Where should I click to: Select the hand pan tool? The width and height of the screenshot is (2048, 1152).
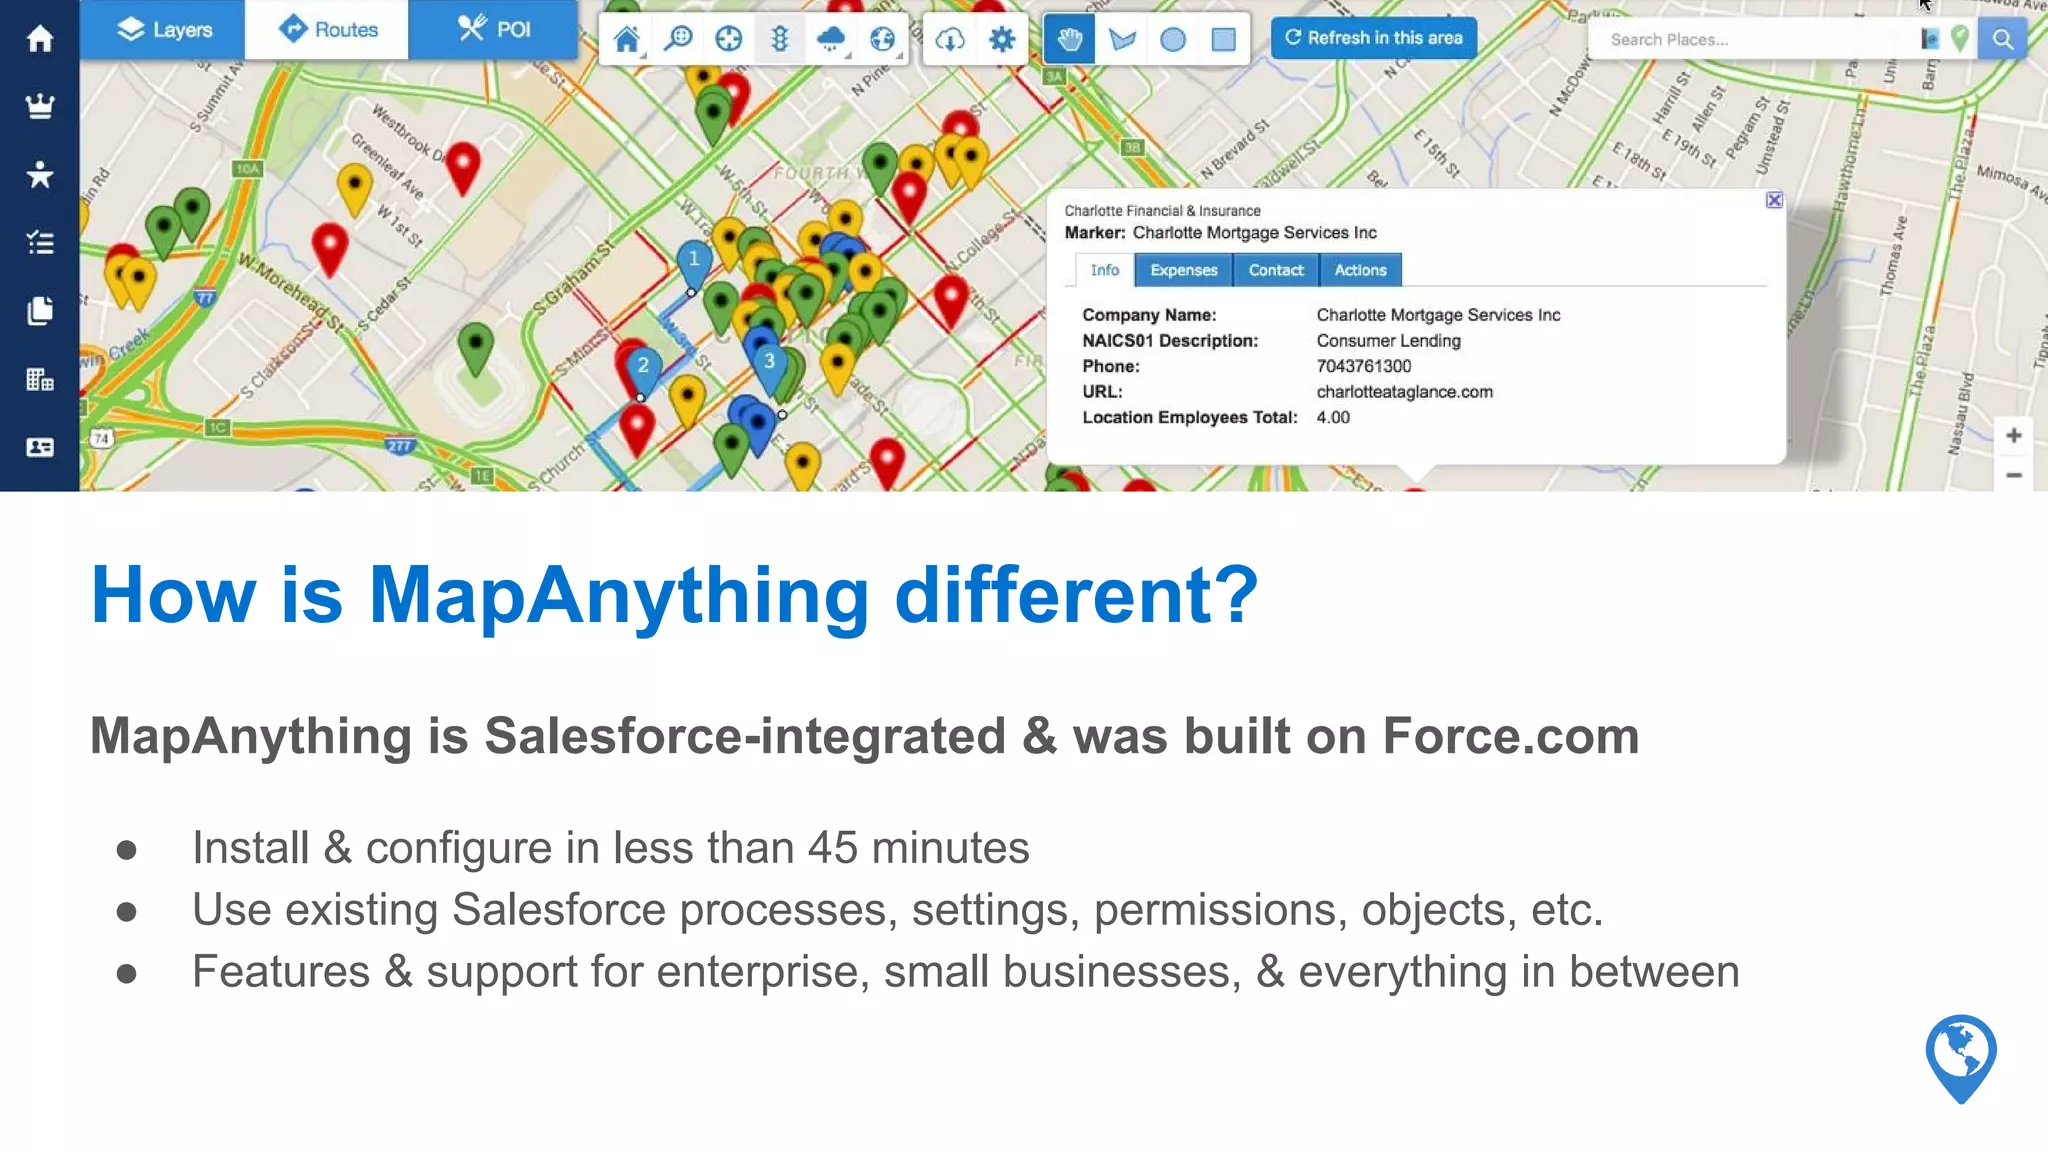[1070, 39]
